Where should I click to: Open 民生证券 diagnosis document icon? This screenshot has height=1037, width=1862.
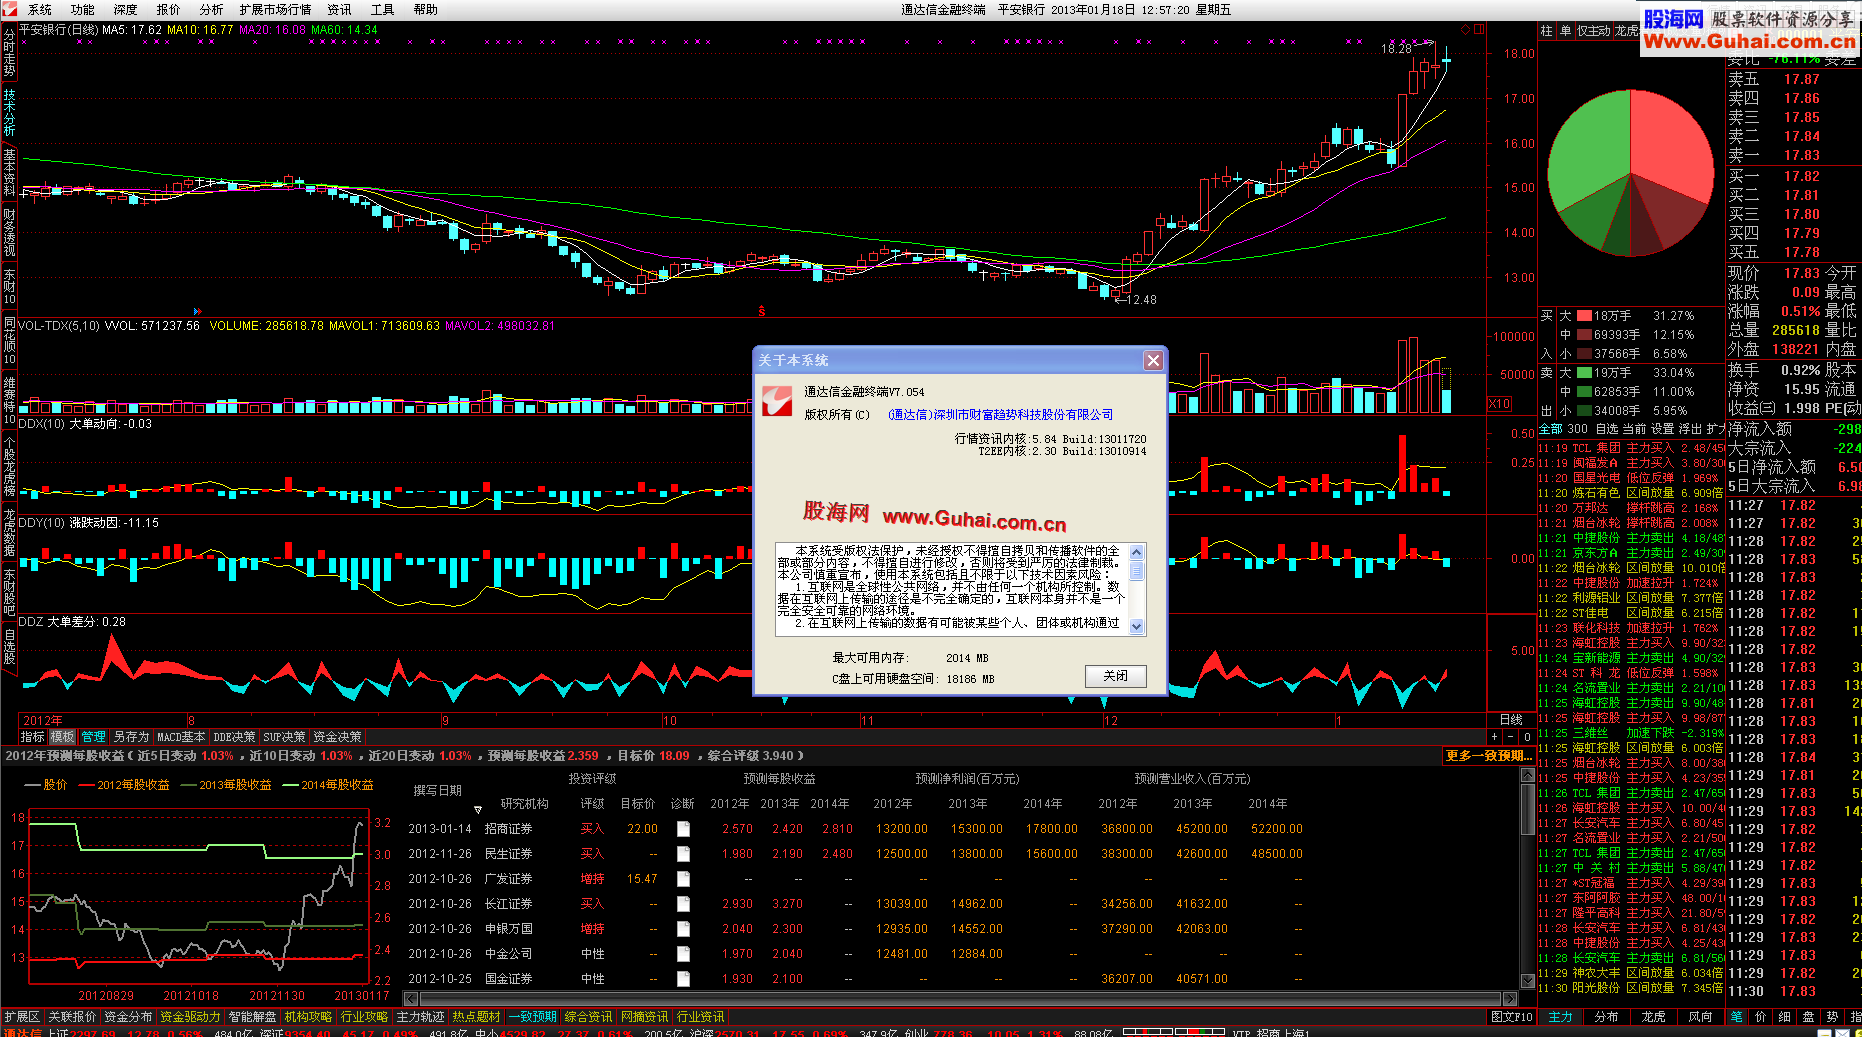pyautogui.click(x=683, y=854)
